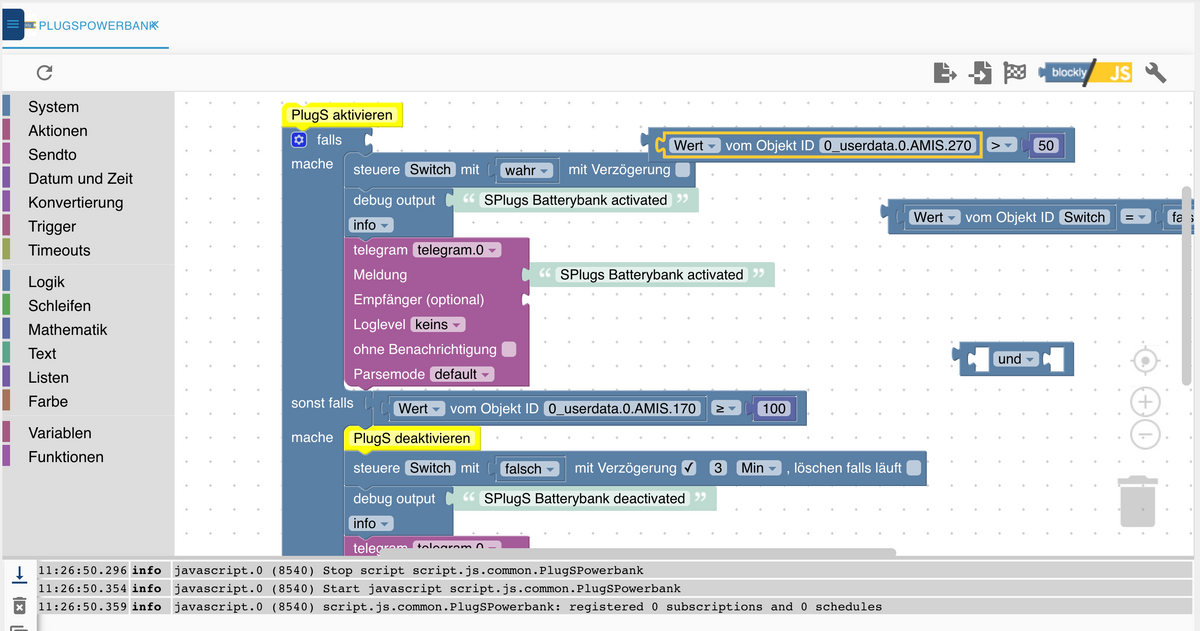Open info dropdown under deactivated debug output
This screenshot has height=631, width=1200.
point(371,523)
